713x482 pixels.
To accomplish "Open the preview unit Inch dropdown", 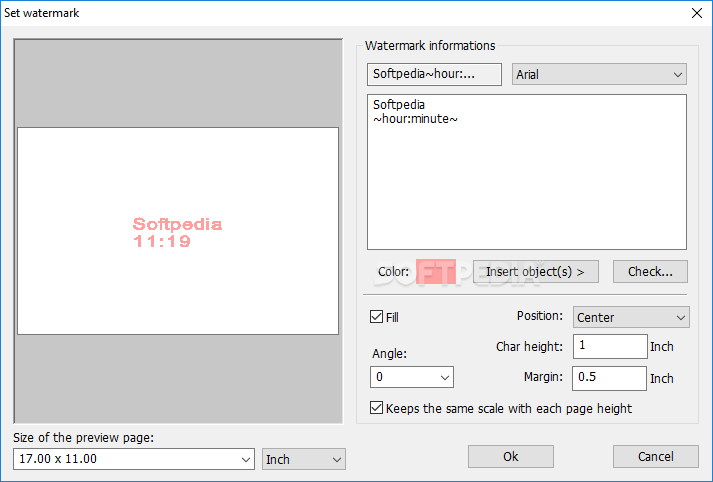I will click(304, 459).
